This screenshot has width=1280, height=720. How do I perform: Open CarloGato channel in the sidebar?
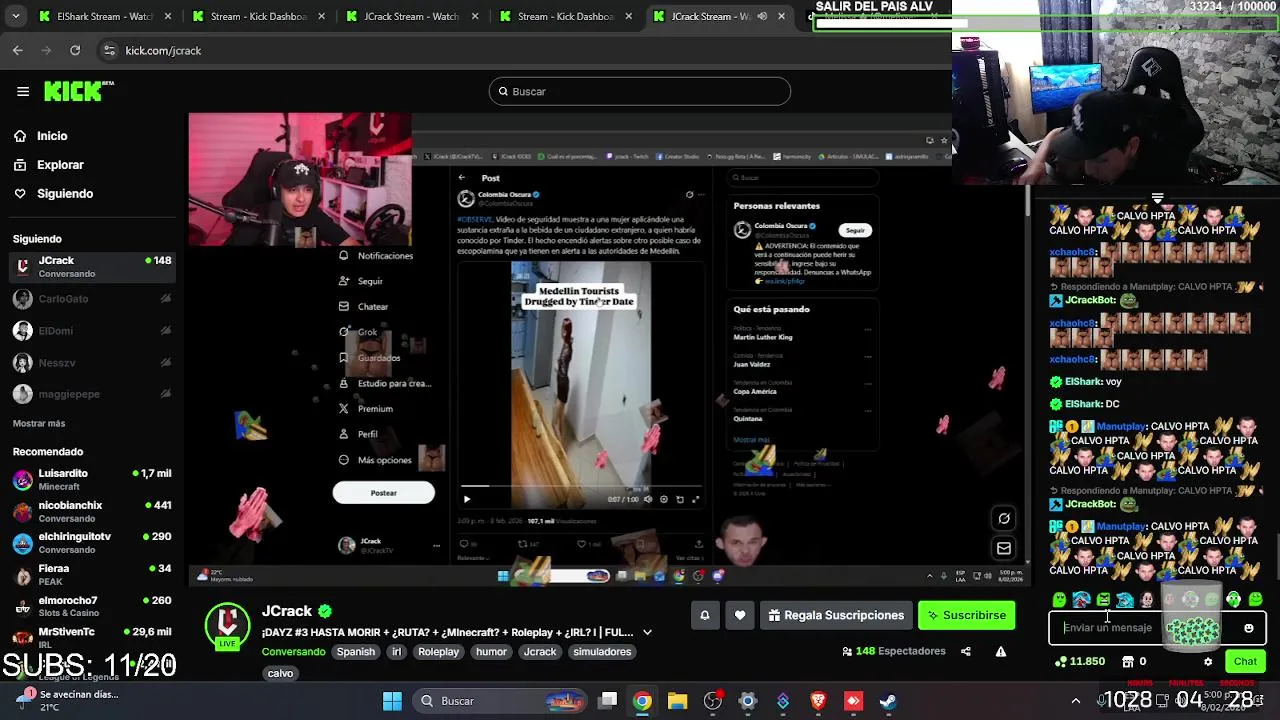point(92,298)
